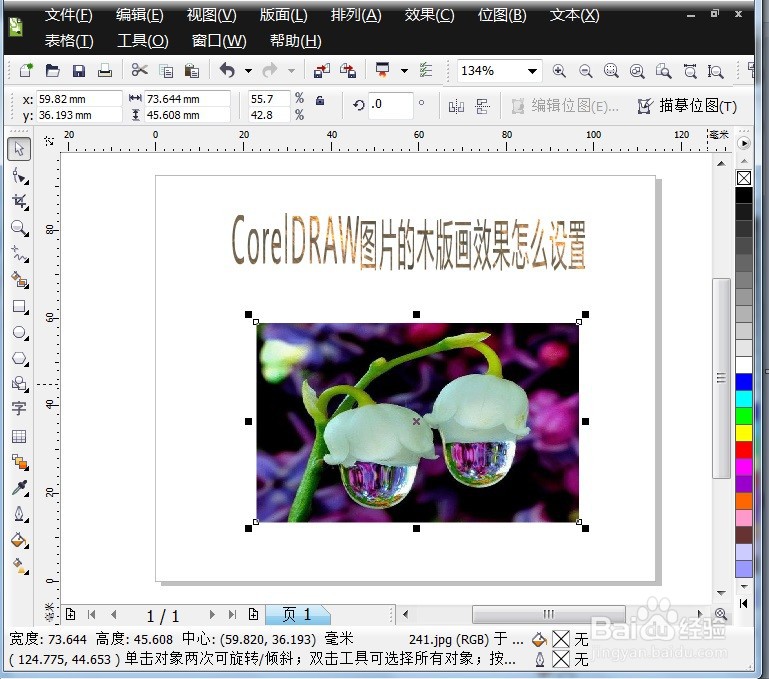Screen dimensions: 769x679
Task: Click the flower bitmap image on canvas
Action: (x=417, y=422)
